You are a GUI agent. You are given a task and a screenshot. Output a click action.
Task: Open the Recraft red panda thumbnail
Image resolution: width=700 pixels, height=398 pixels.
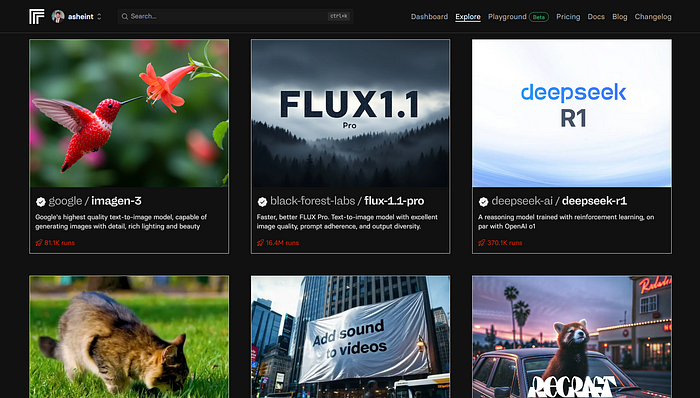(x=572, y=337)
